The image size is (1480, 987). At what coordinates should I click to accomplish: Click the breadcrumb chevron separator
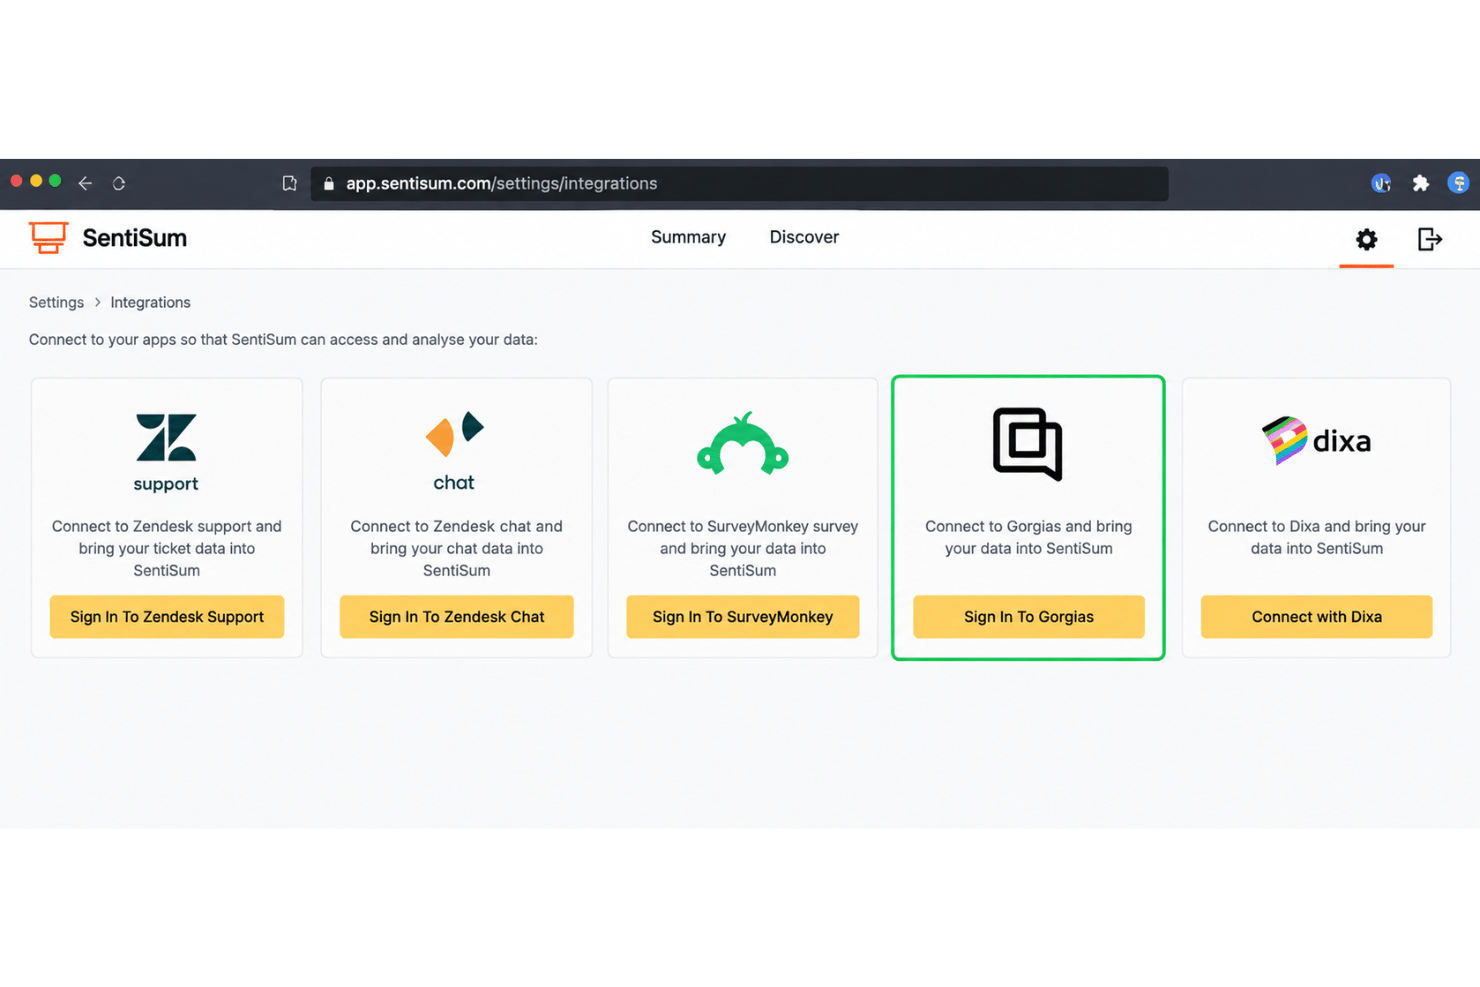pos(97,302)
